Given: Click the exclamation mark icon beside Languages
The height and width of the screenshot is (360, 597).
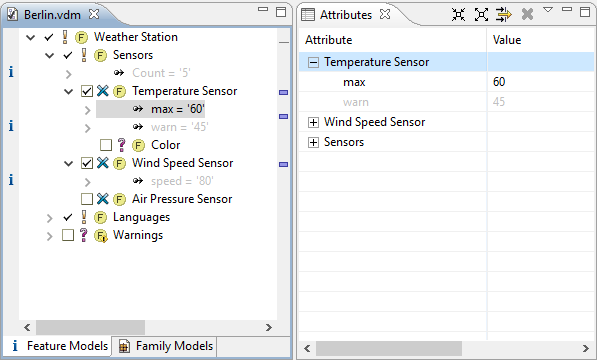Looking at the screenshot, I should coord(84,217).
